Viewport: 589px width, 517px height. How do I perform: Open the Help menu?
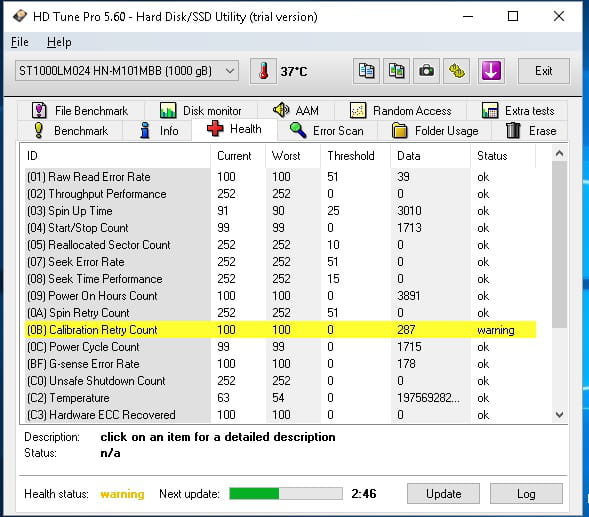point(59,42)
